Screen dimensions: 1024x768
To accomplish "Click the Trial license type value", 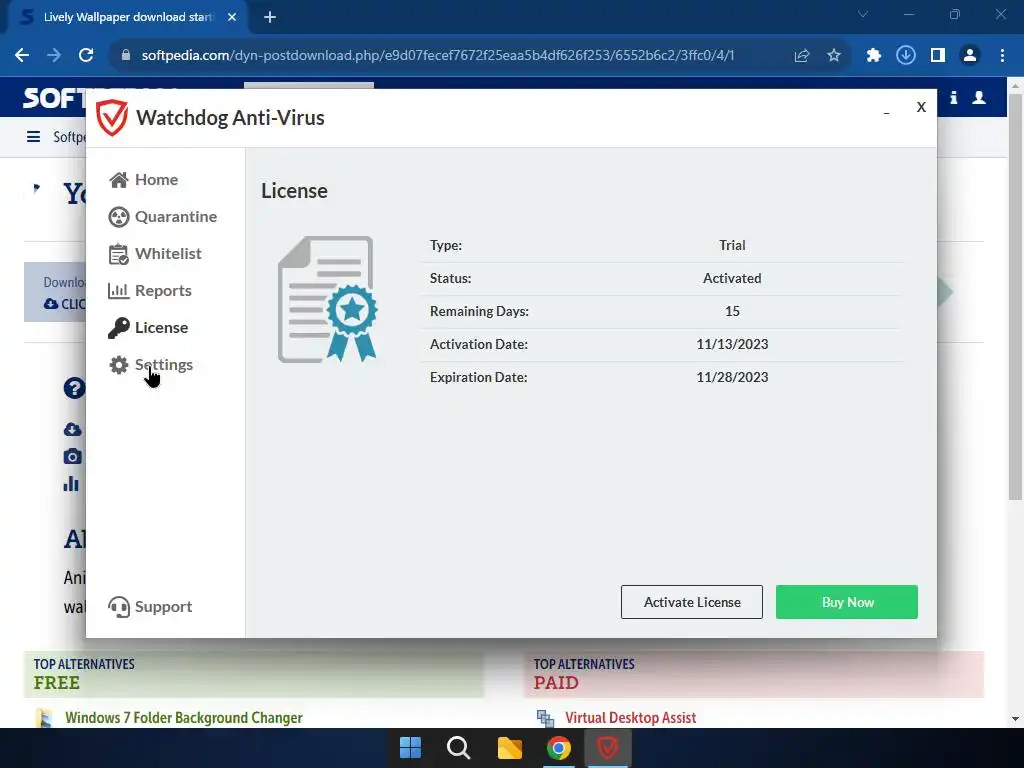I will (732, 246).
